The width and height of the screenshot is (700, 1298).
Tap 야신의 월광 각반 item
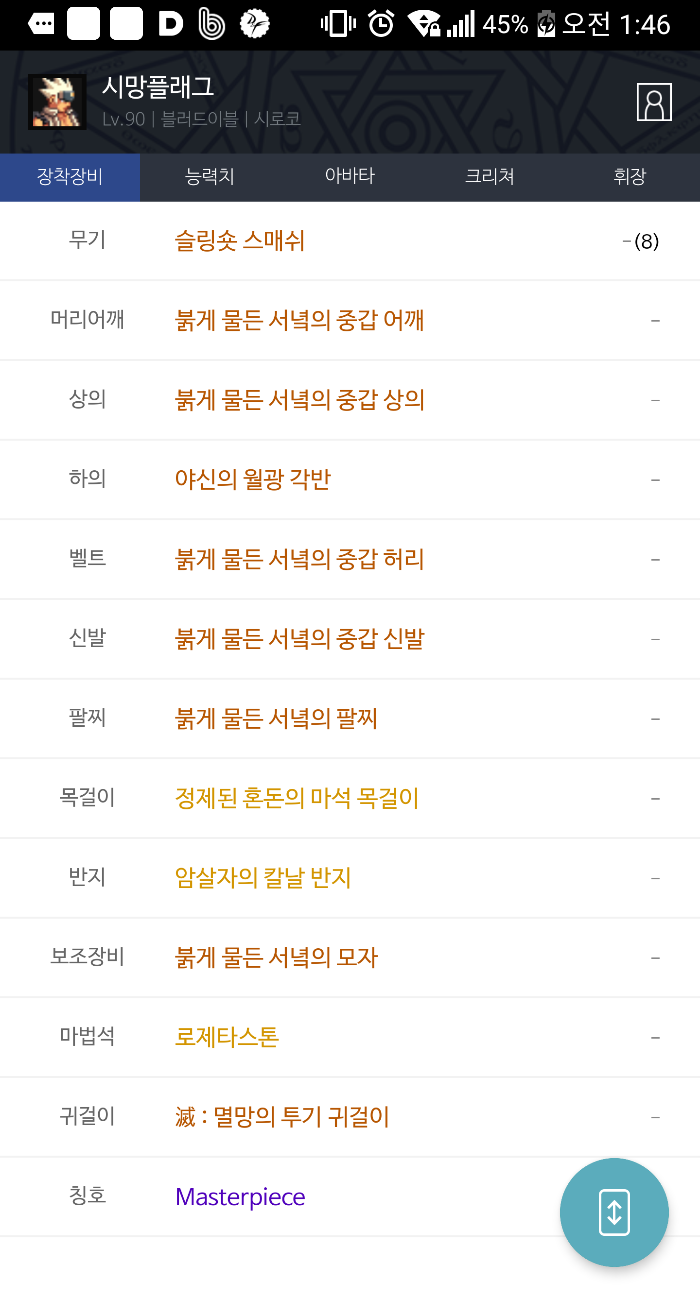click(253, 480)
